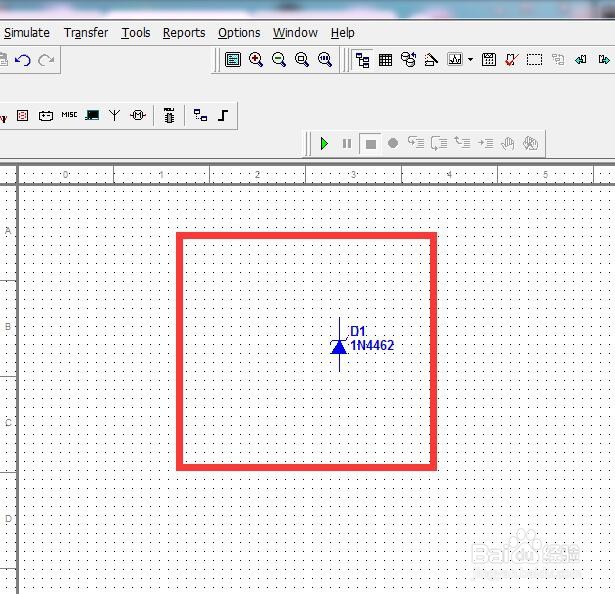Click the greyed Go to Parent Sheet icon

tap(558, 60)
